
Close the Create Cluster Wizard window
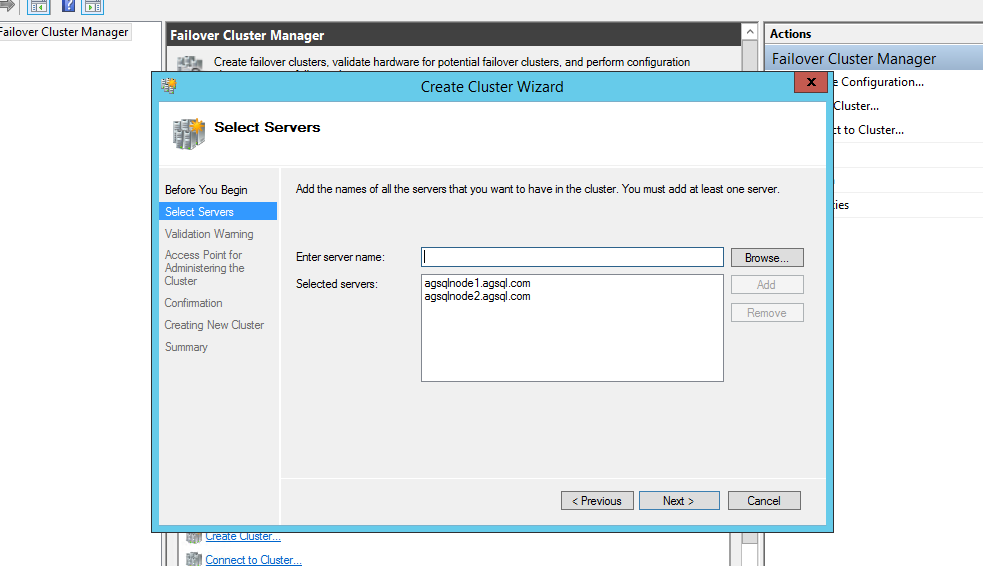tap(811, 82)
